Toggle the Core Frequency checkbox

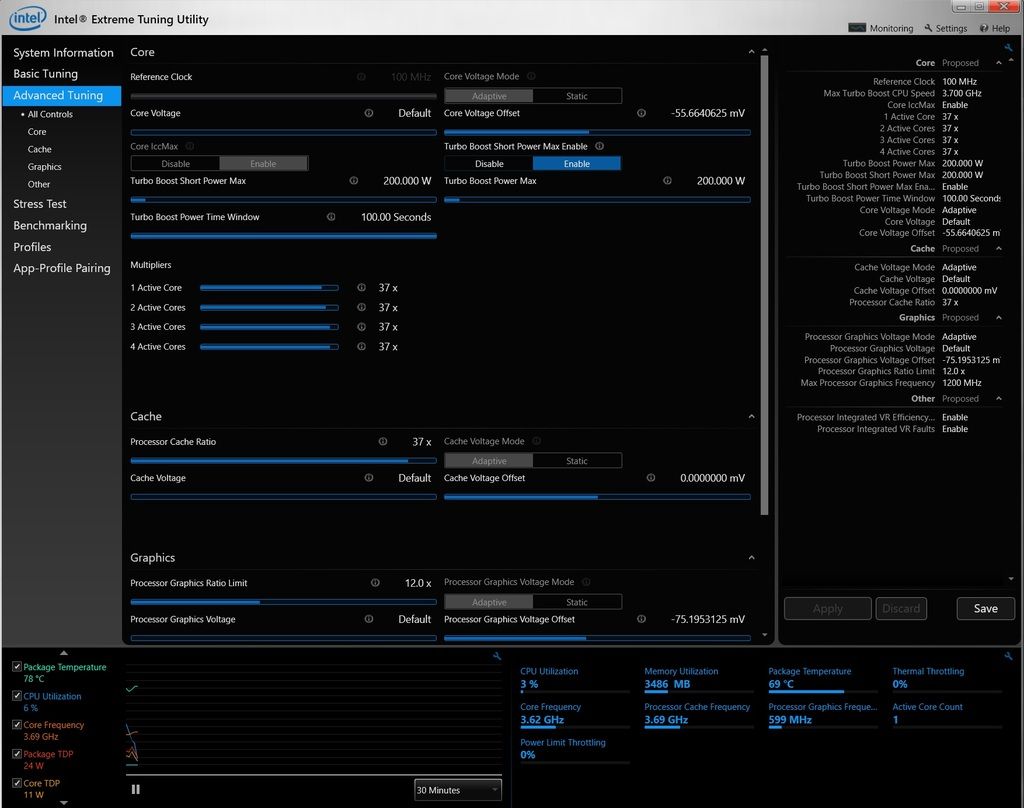[x=17, y=725]
